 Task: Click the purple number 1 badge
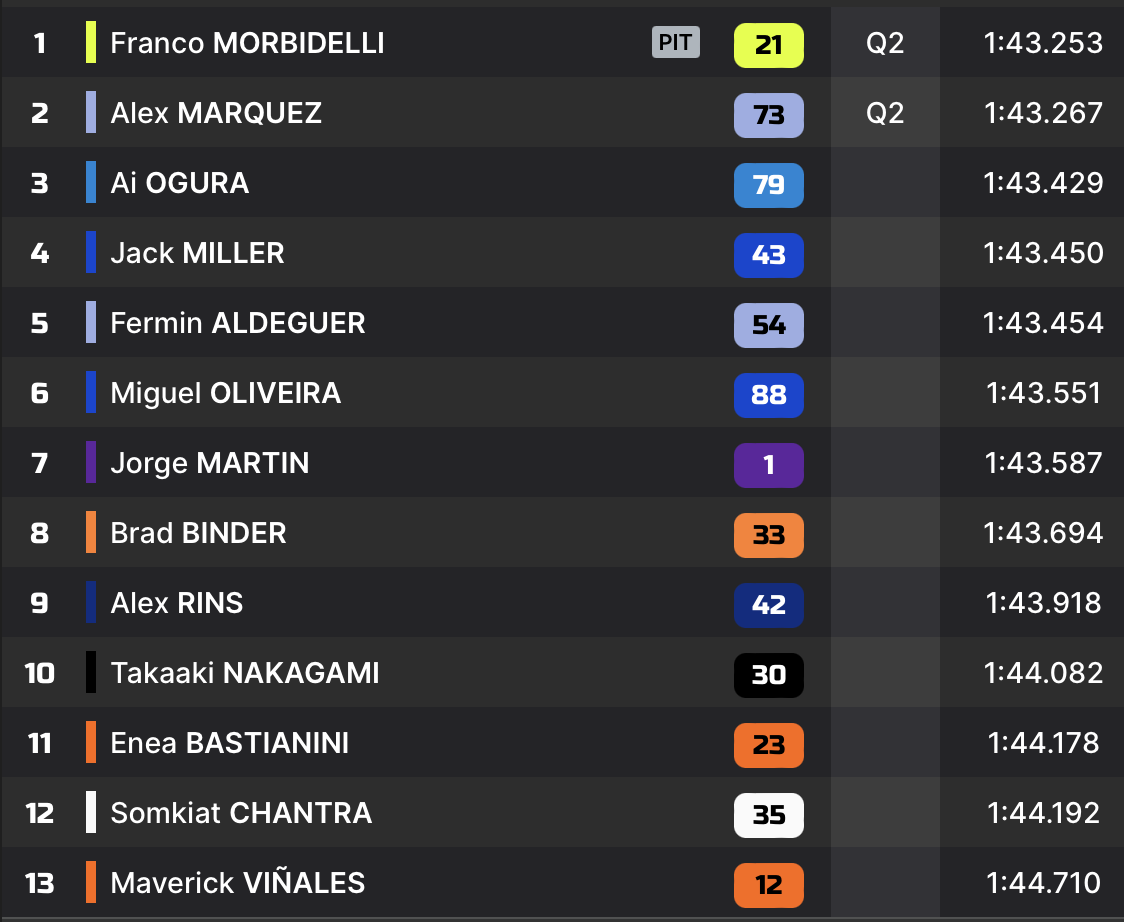[x=768, y=465]
